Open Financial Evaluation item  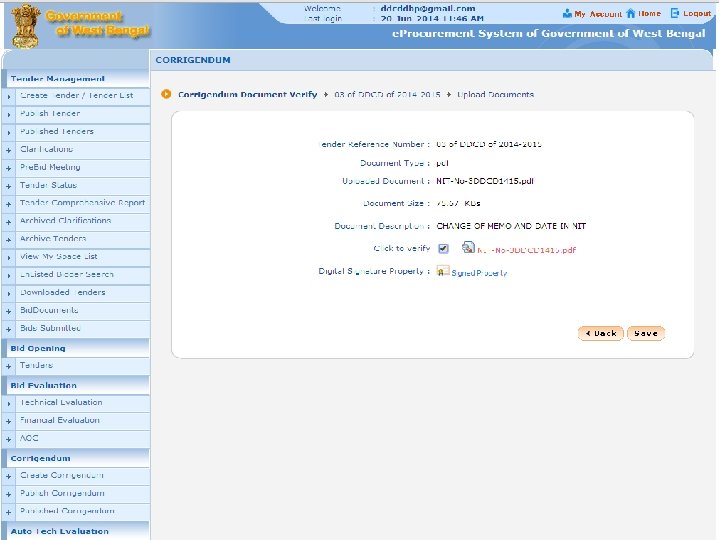pyautogui.click(x=60, y=420)
